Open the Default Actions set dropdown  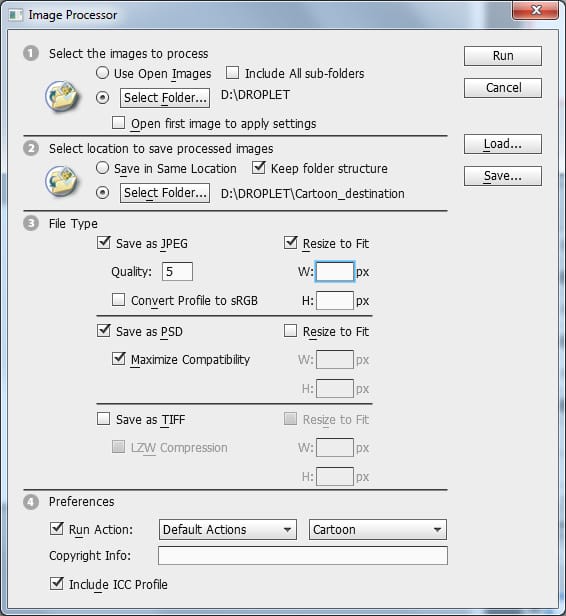coord(228,530)
